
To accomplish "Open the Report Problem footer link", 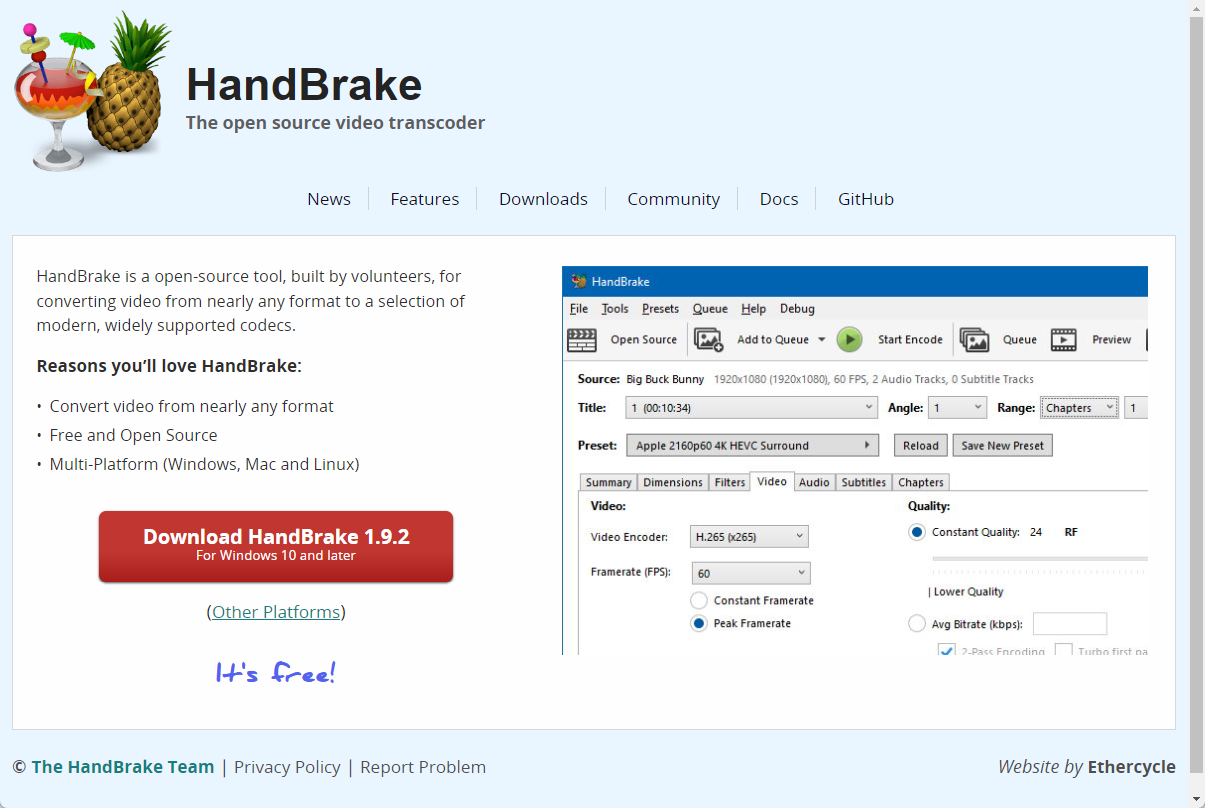I will coord(423,767).
